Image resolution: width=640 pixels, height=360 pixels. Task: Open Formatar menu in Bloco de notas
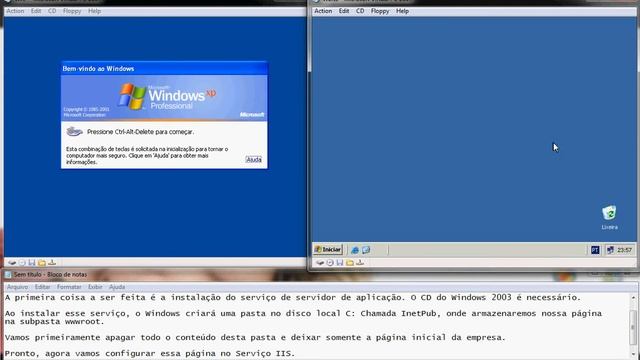click(69, 287)
